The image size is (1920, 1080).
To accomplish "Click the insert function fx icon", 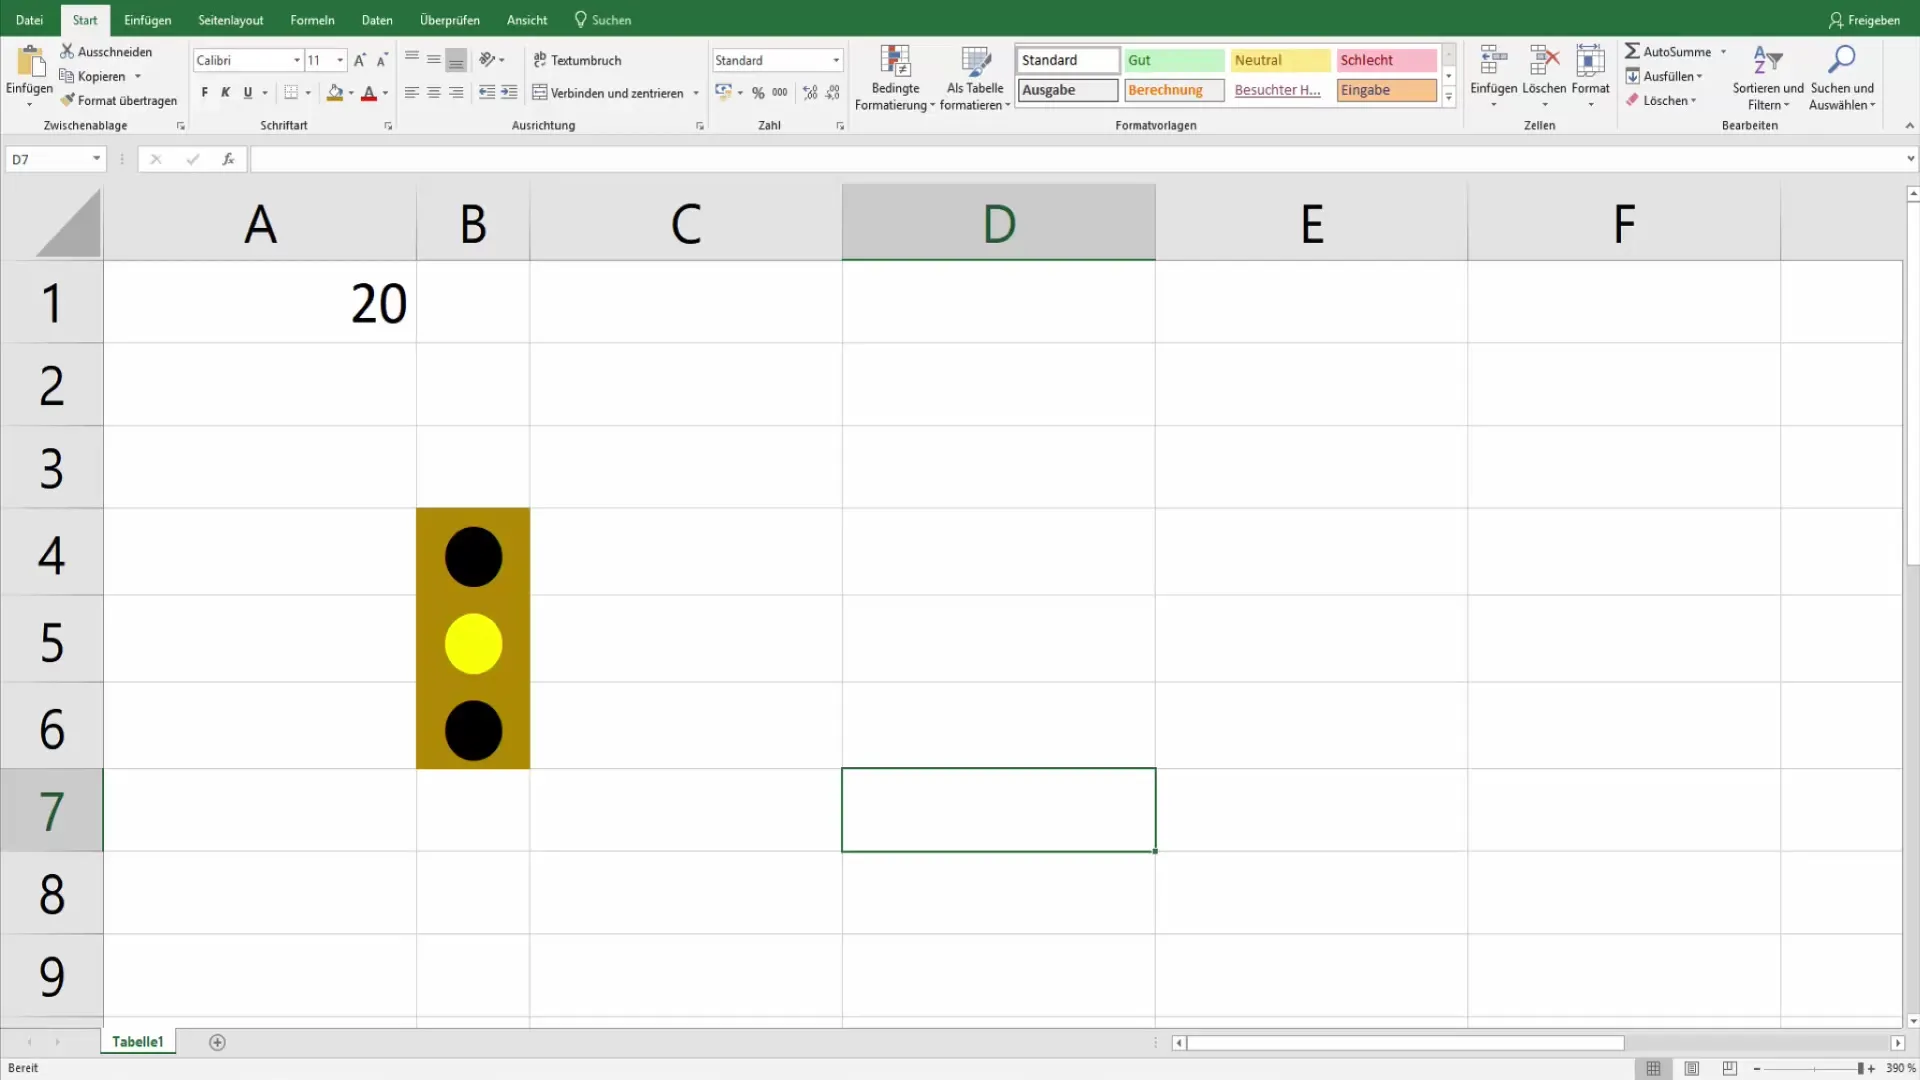I will pos(228,159).
